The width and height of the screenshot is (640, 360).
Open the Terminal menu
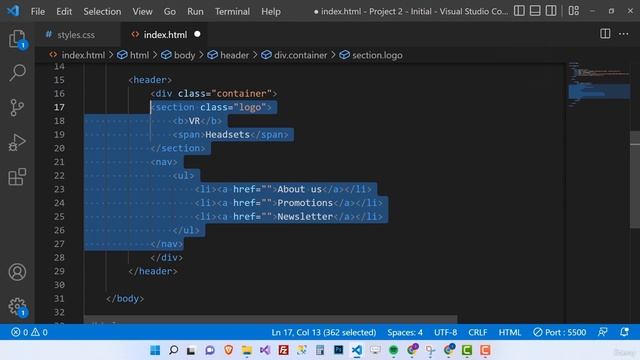[x=232, y=11]
